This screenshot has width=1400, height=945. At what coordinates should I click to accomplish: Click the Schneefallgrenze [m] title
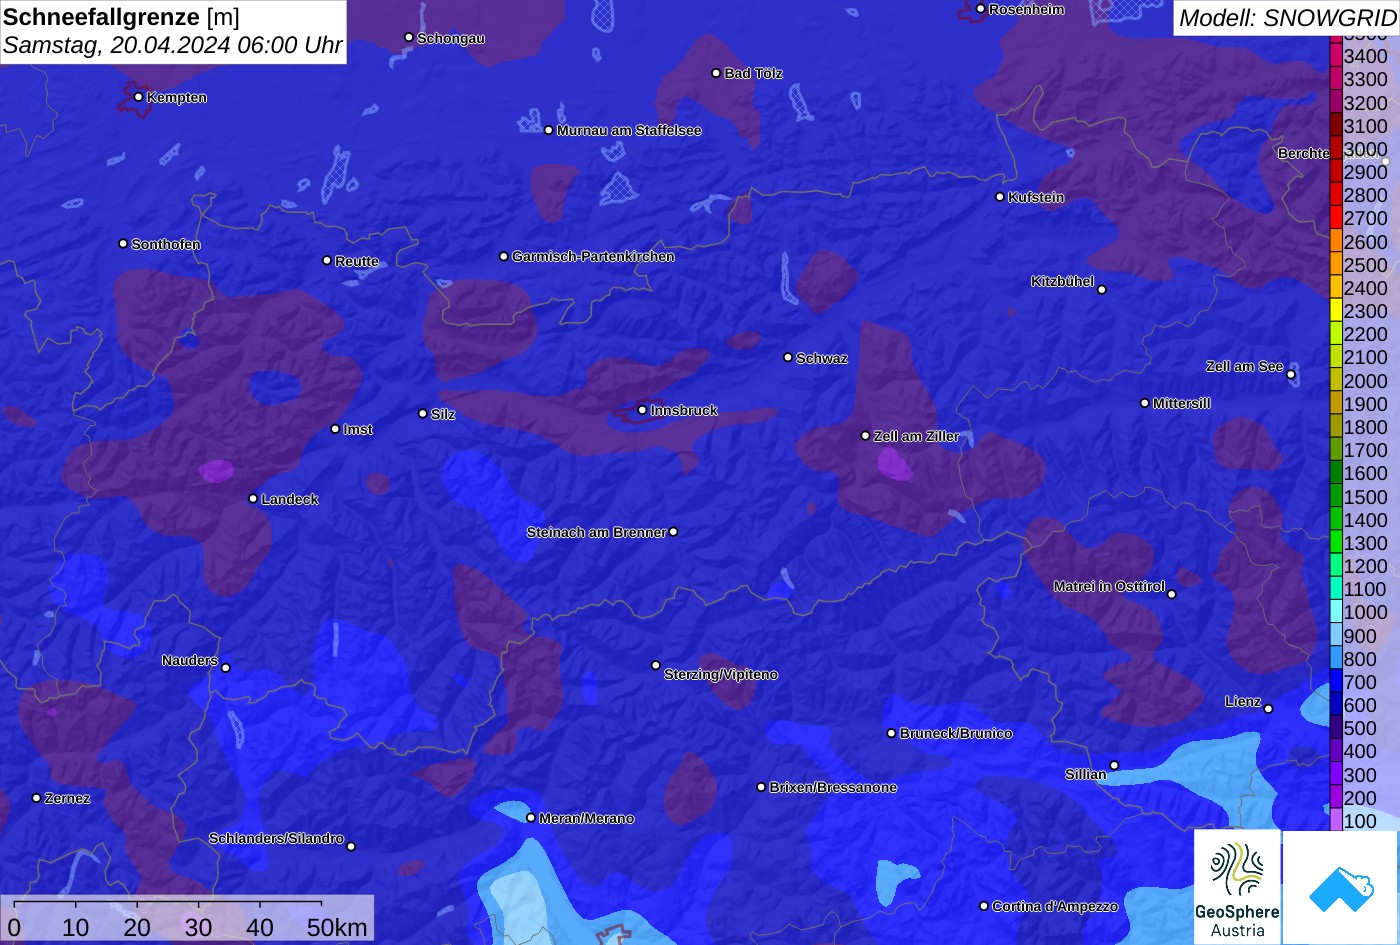pyautogui.click(x=121, y=17)
